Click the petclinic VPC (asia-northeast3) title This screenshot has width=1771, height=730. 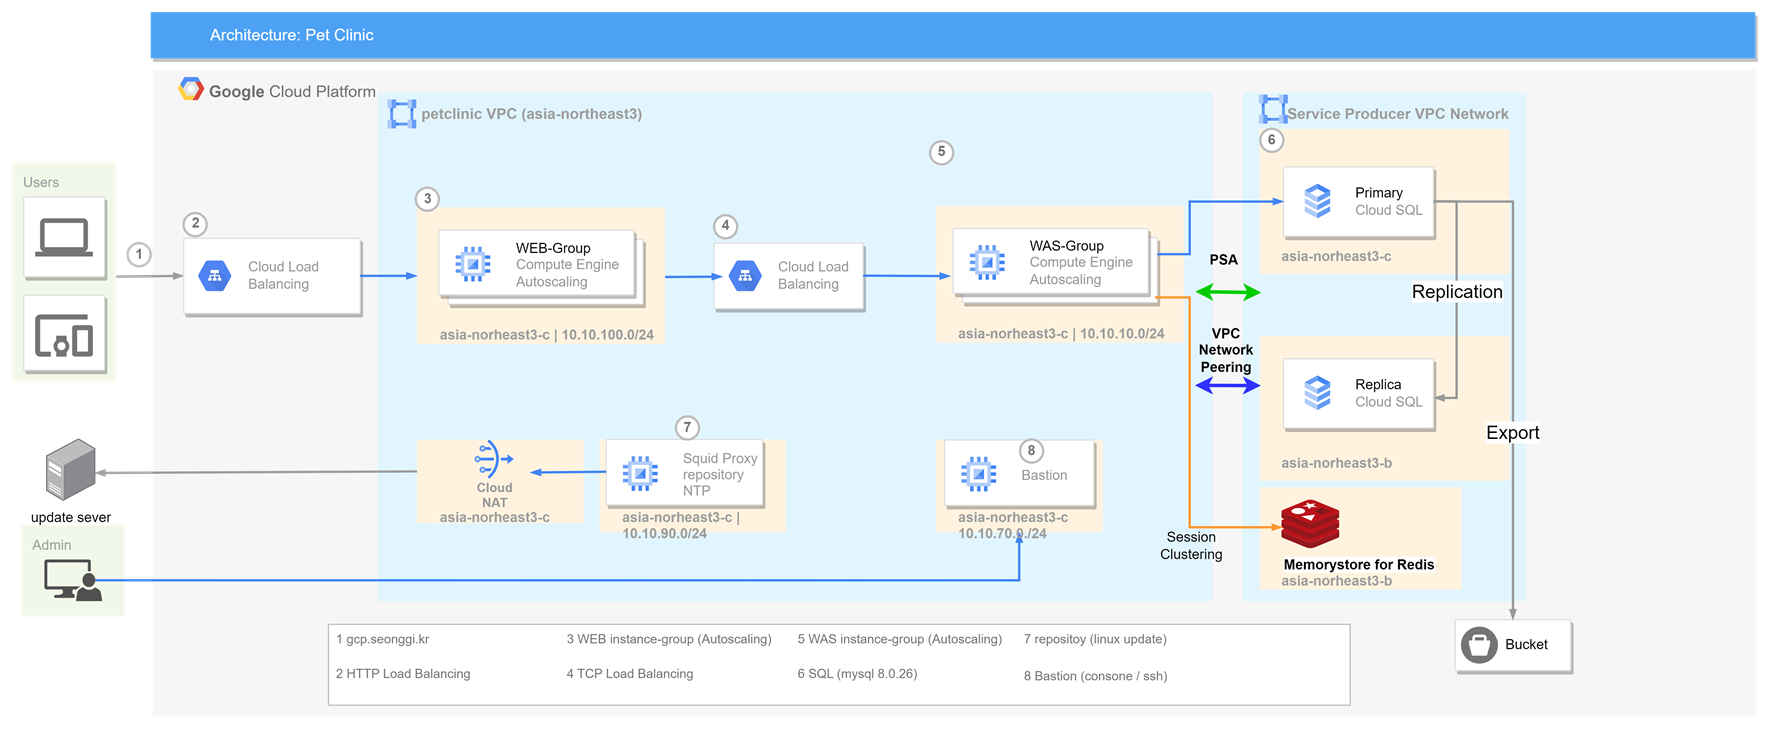532,114
